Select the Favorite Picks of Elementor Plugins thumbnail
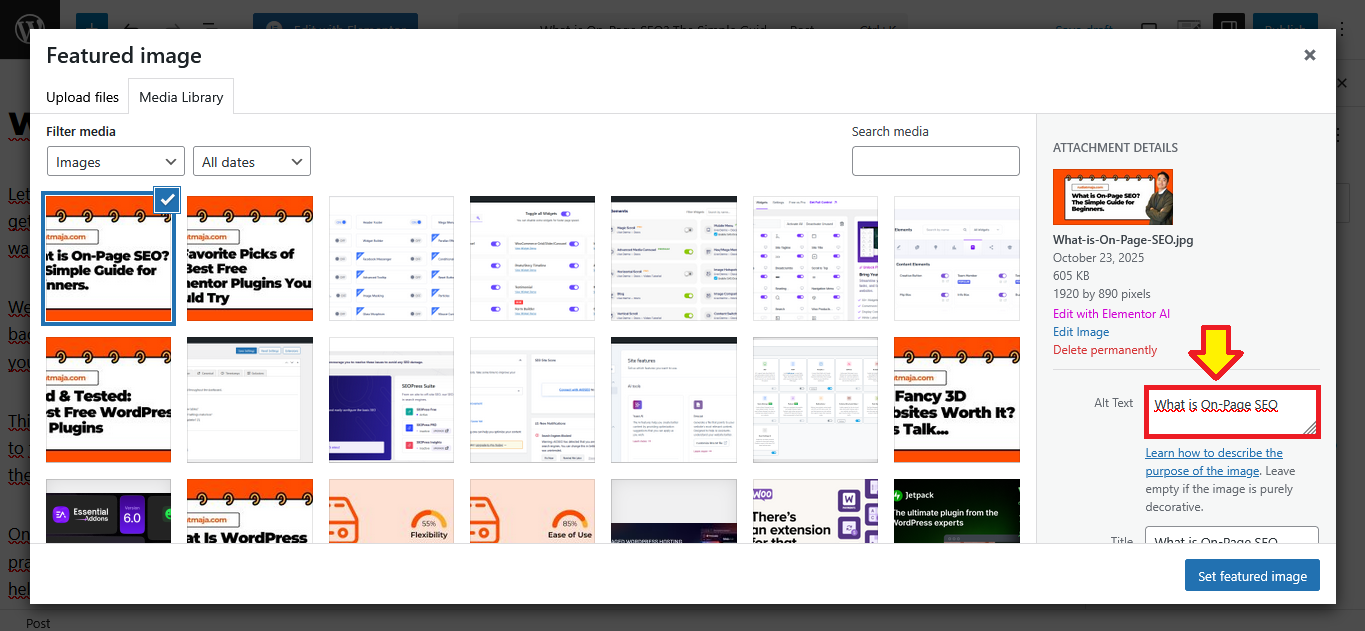This screenshot has width=1365, height=631. tap(250, 258)
